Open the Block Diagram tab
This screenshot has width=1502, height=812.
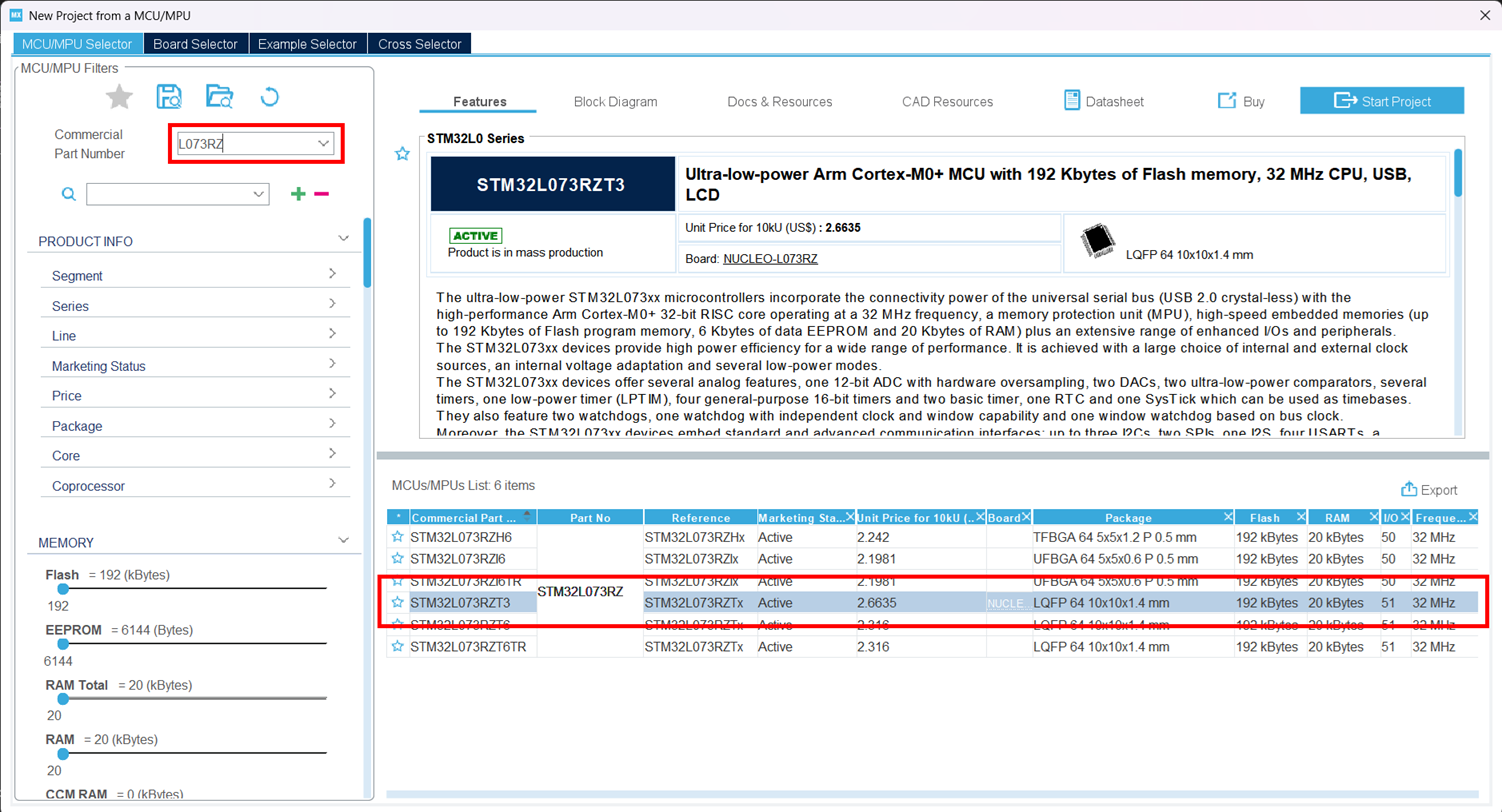(x=615, y=101)
